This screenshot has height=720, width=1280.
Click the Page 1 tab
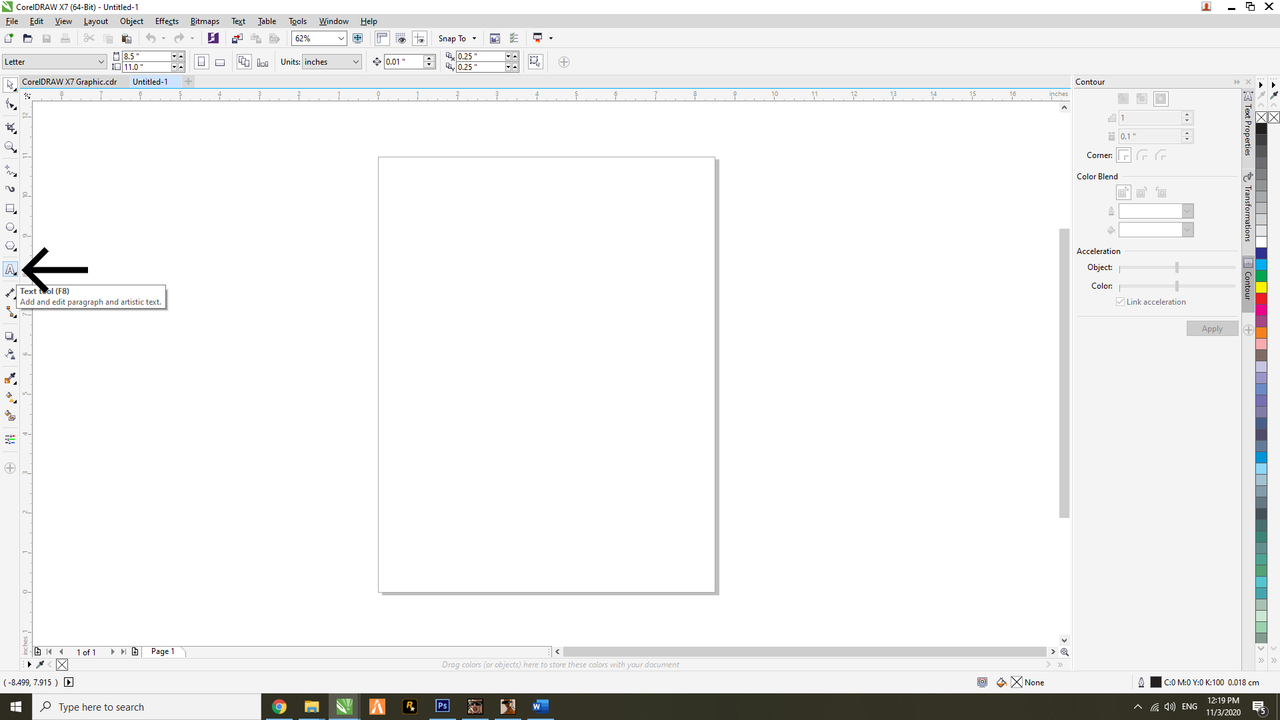click(163, 651)
